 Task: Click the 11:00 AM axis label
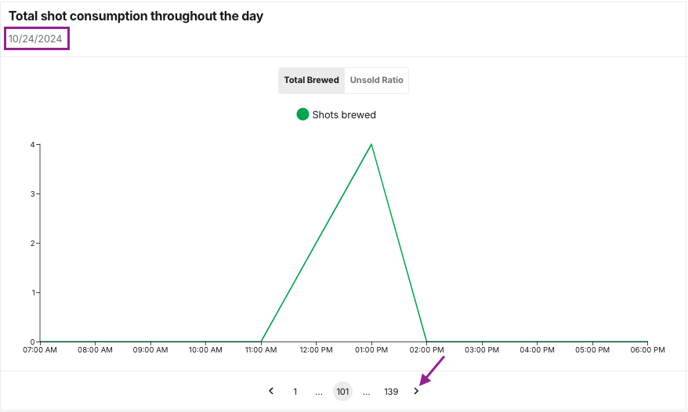pyautogui.click(x=261, y=350)
